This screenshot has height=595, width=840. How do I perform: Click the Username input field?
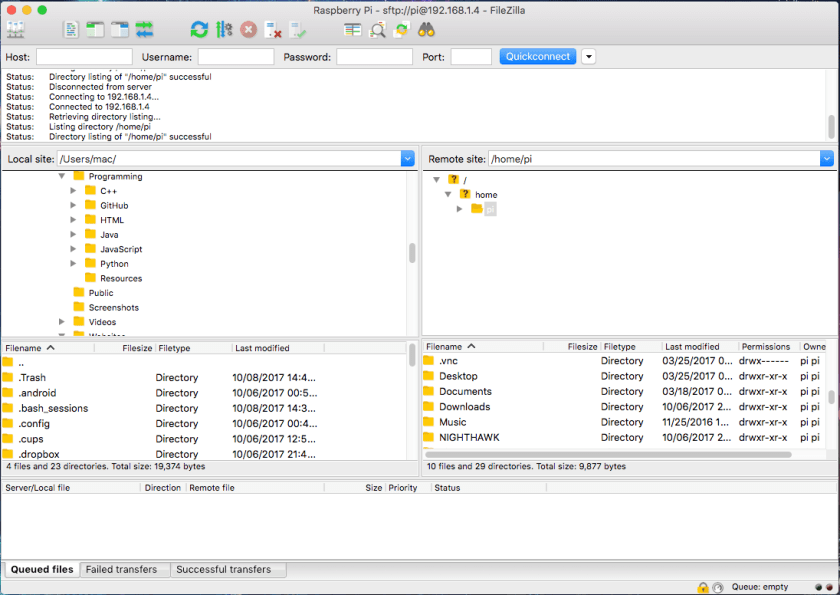point(236,56)
